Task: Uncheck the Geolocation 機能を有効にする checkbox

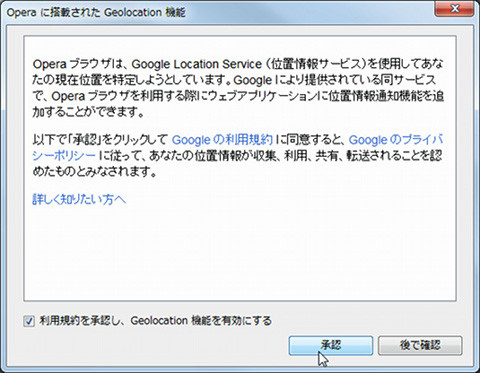Action: [29, 321]
